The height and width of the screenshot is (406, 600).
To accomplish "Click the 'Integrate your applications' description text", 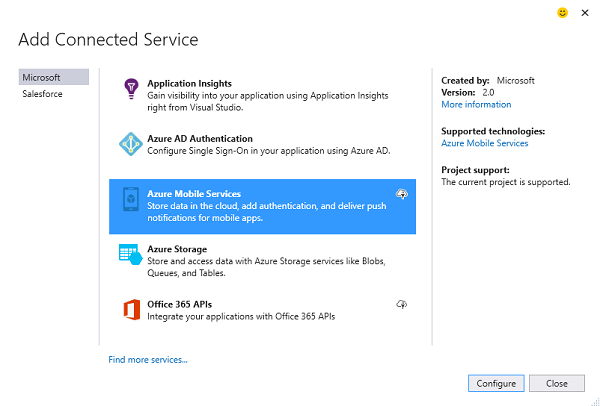I will (x=241, y=316).
